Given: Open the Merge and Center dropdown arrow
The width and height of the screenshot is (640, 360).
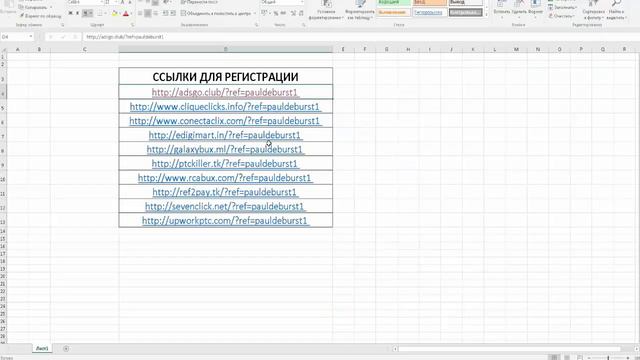Looking at the screenshot, I should click(x=255, y=13).
